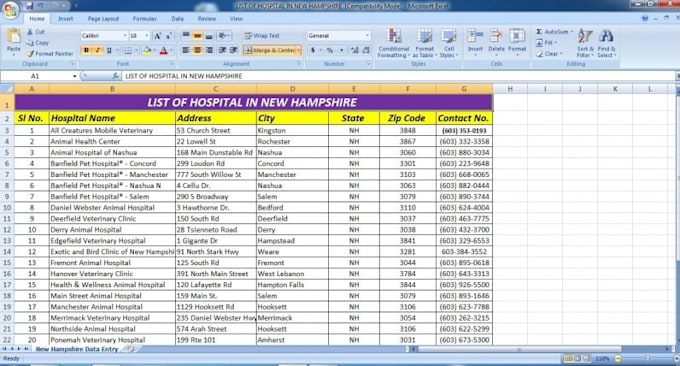Click the formula bar input field
The width and height of the screenshot is (680, 366).
point(399,76)
